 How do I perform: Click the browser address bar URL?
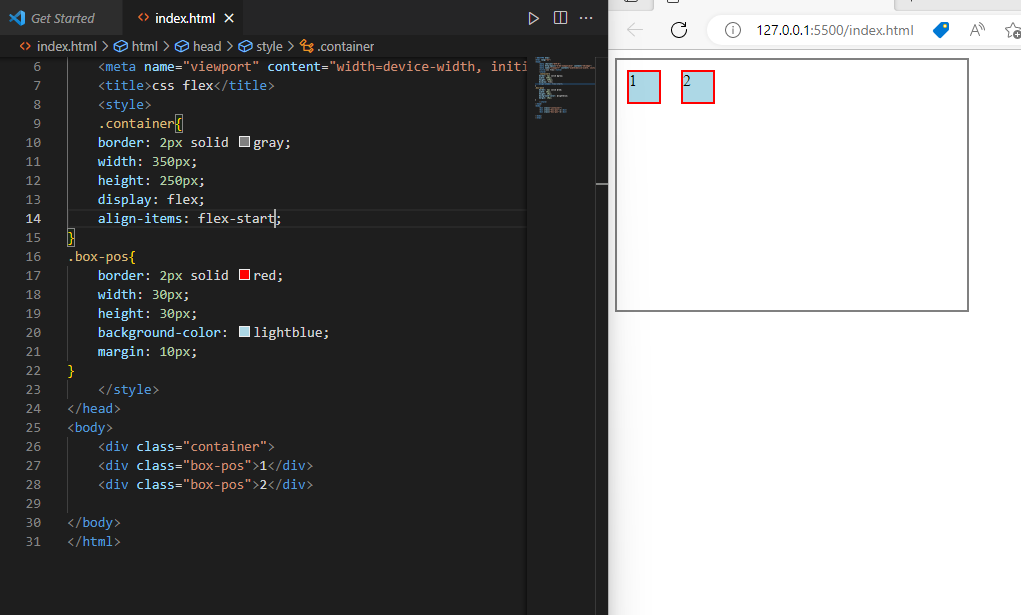[835, 30]
